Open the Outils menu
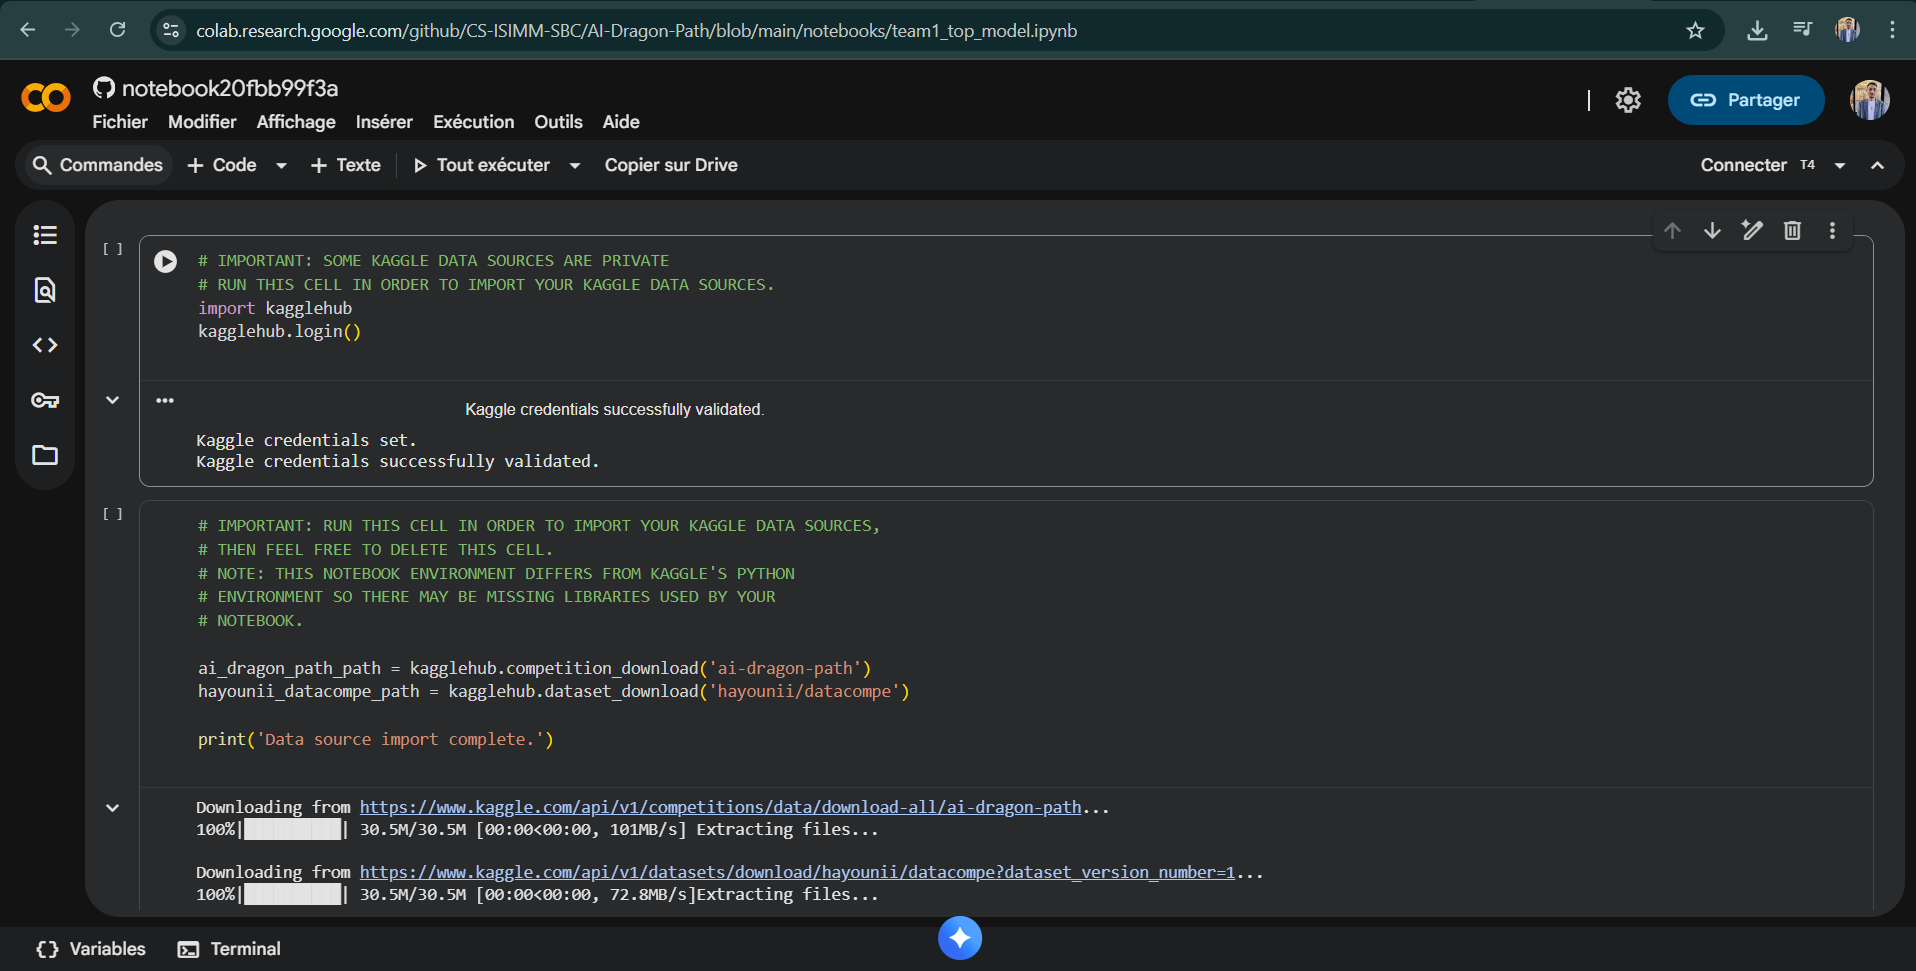Viewport: 1916px width, 971px height. [558, 122]
